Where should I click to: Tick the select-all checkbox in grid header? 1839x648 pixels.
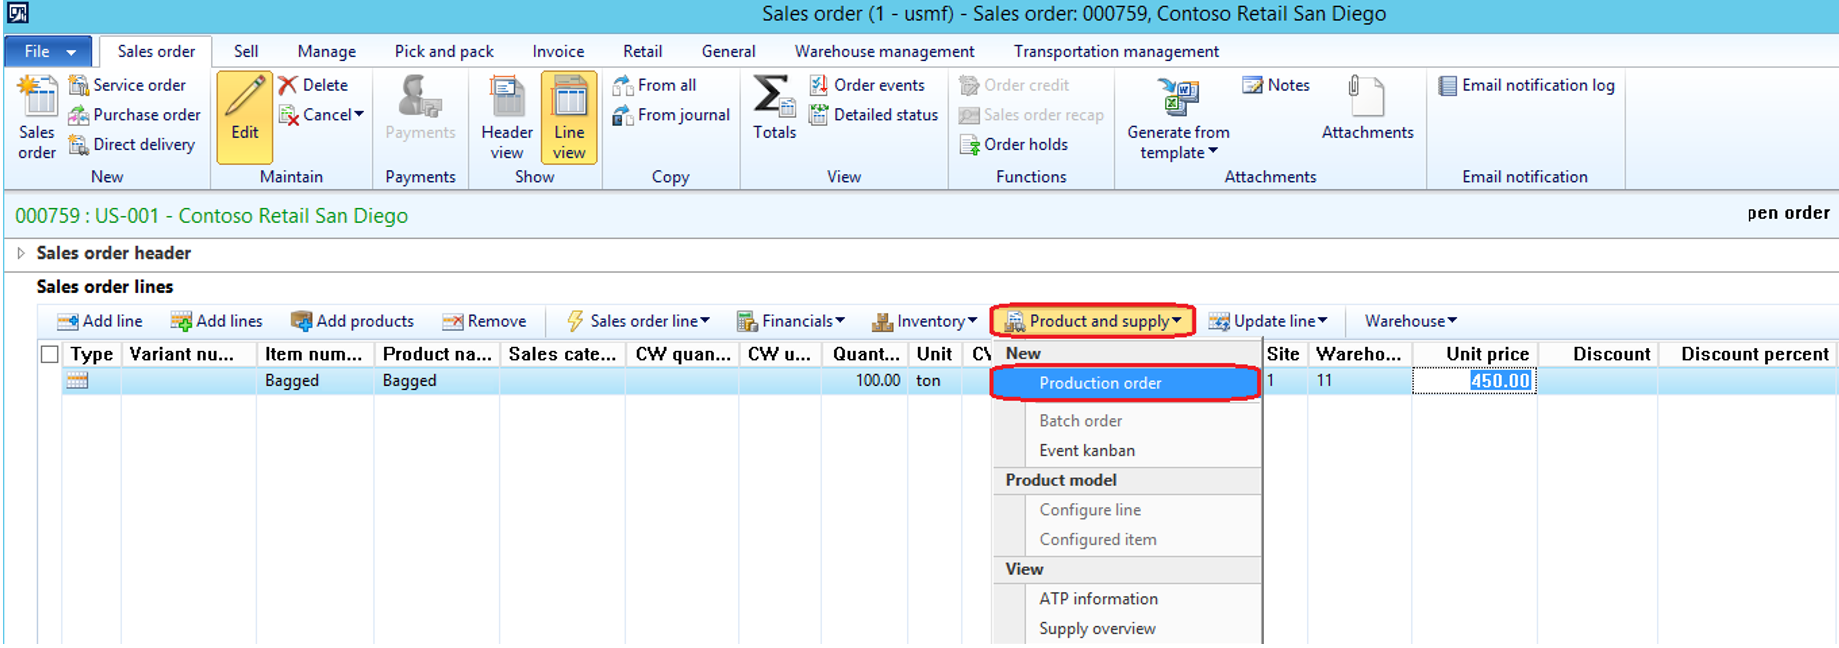pyautogui.click(x=49, y=354)
